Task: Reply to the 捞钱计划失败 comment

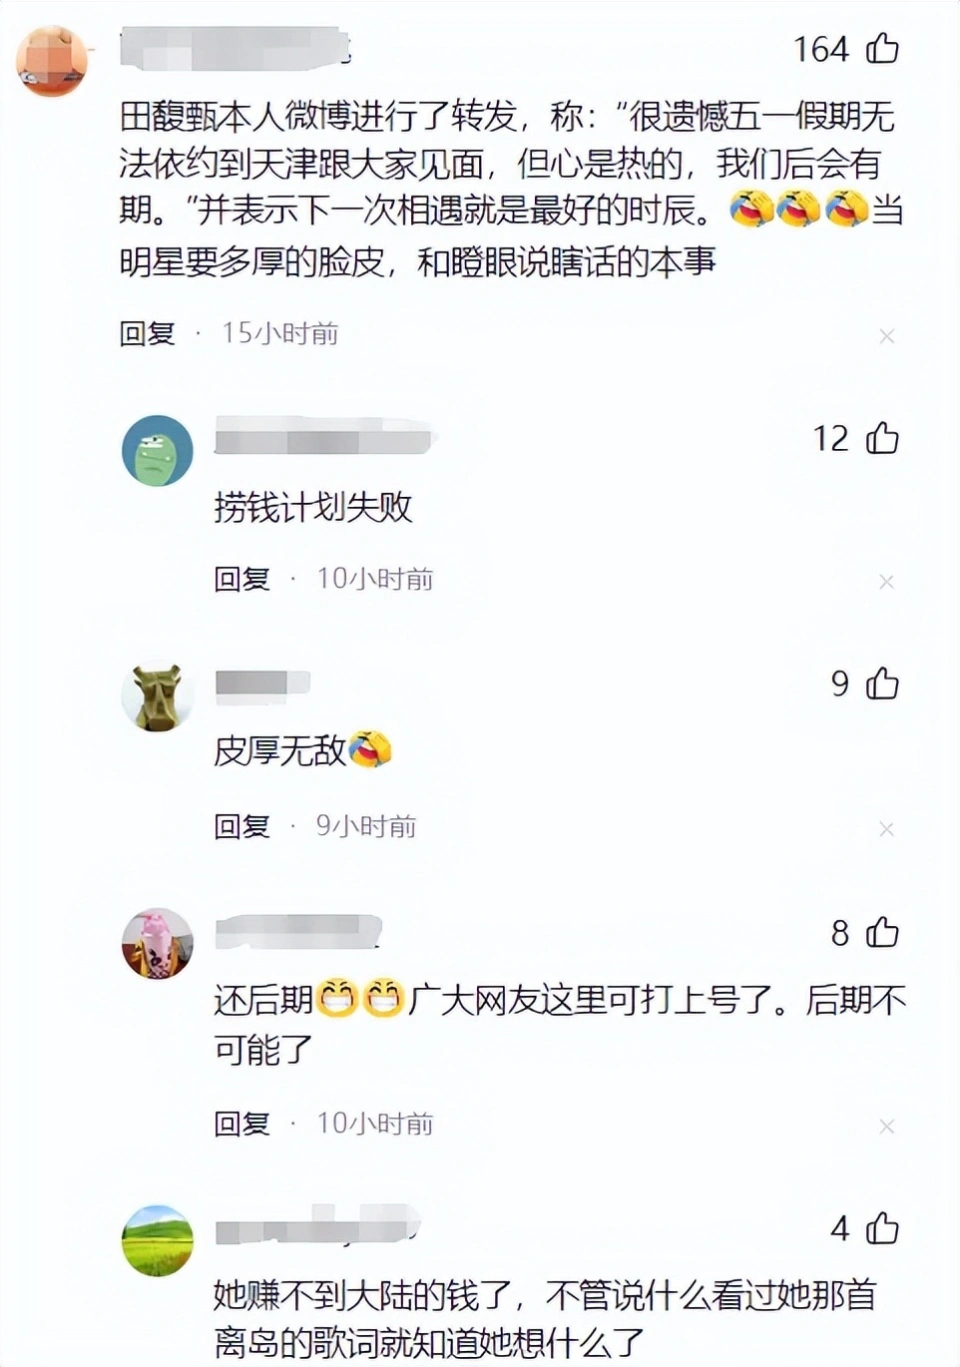Action: [242, 578]
